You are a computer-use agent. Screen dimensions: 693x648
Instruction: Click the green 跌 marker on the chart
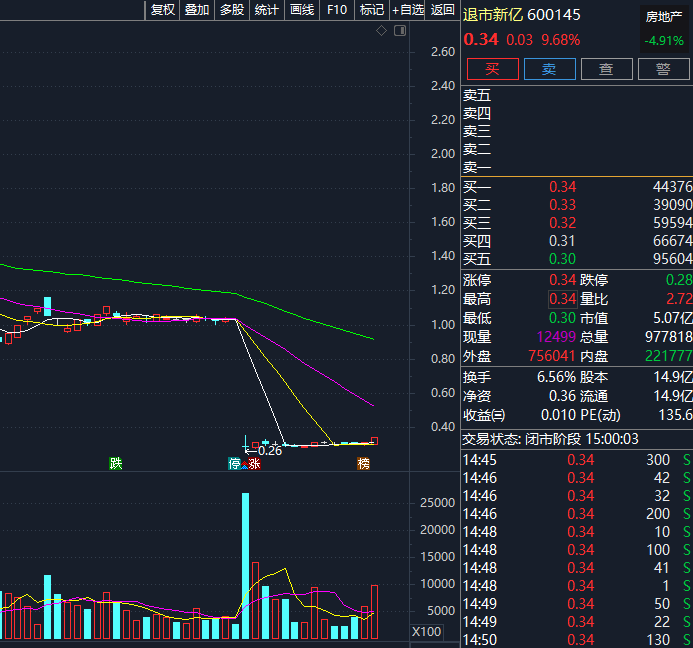pyautogui.click(x=115, y=463)
